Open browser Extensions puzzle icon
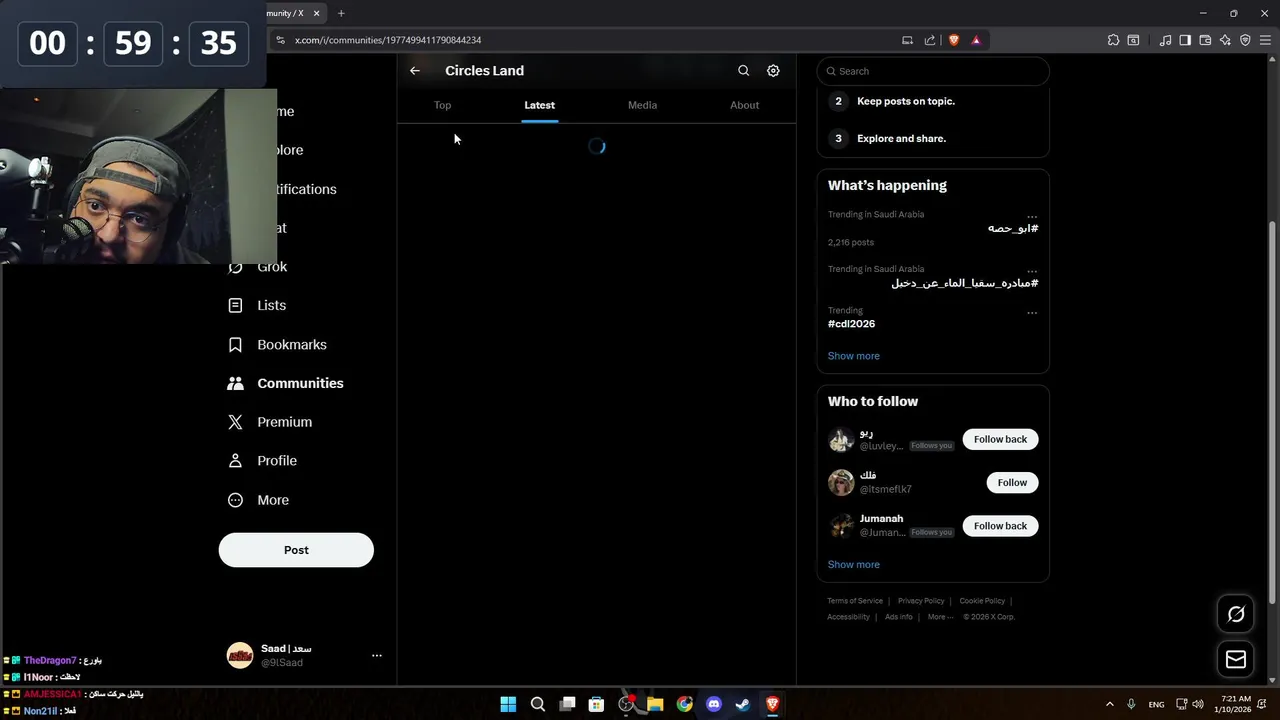The width and height of the screenshot is (1280, 720). point(1113,40)
